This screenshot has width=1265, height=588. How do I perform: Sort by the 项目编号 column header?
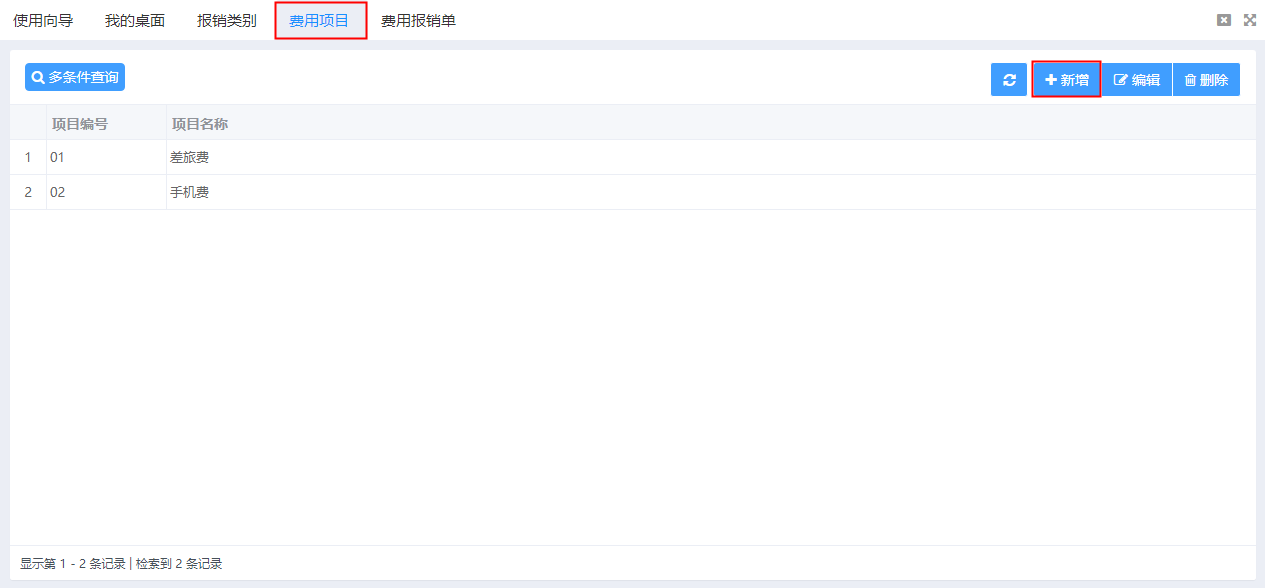(x=106, y=123)
